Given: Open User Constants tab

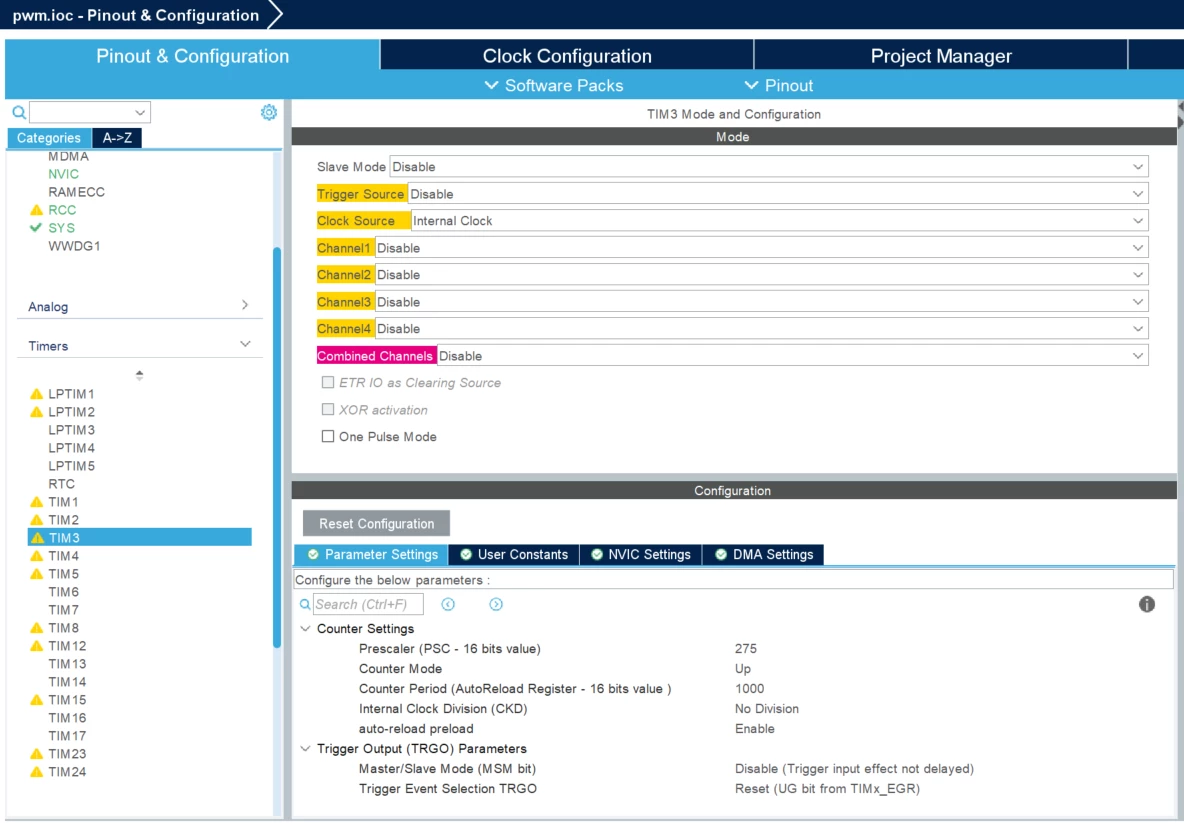Looking at the screenshot, I should click(x=513, y=554).
